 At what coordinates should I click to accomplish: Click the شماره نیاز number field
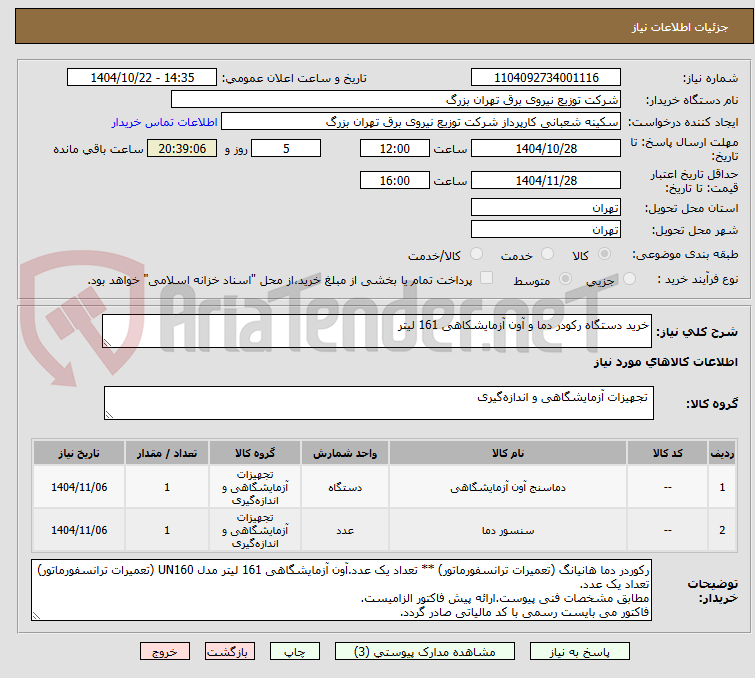[546, 78]
